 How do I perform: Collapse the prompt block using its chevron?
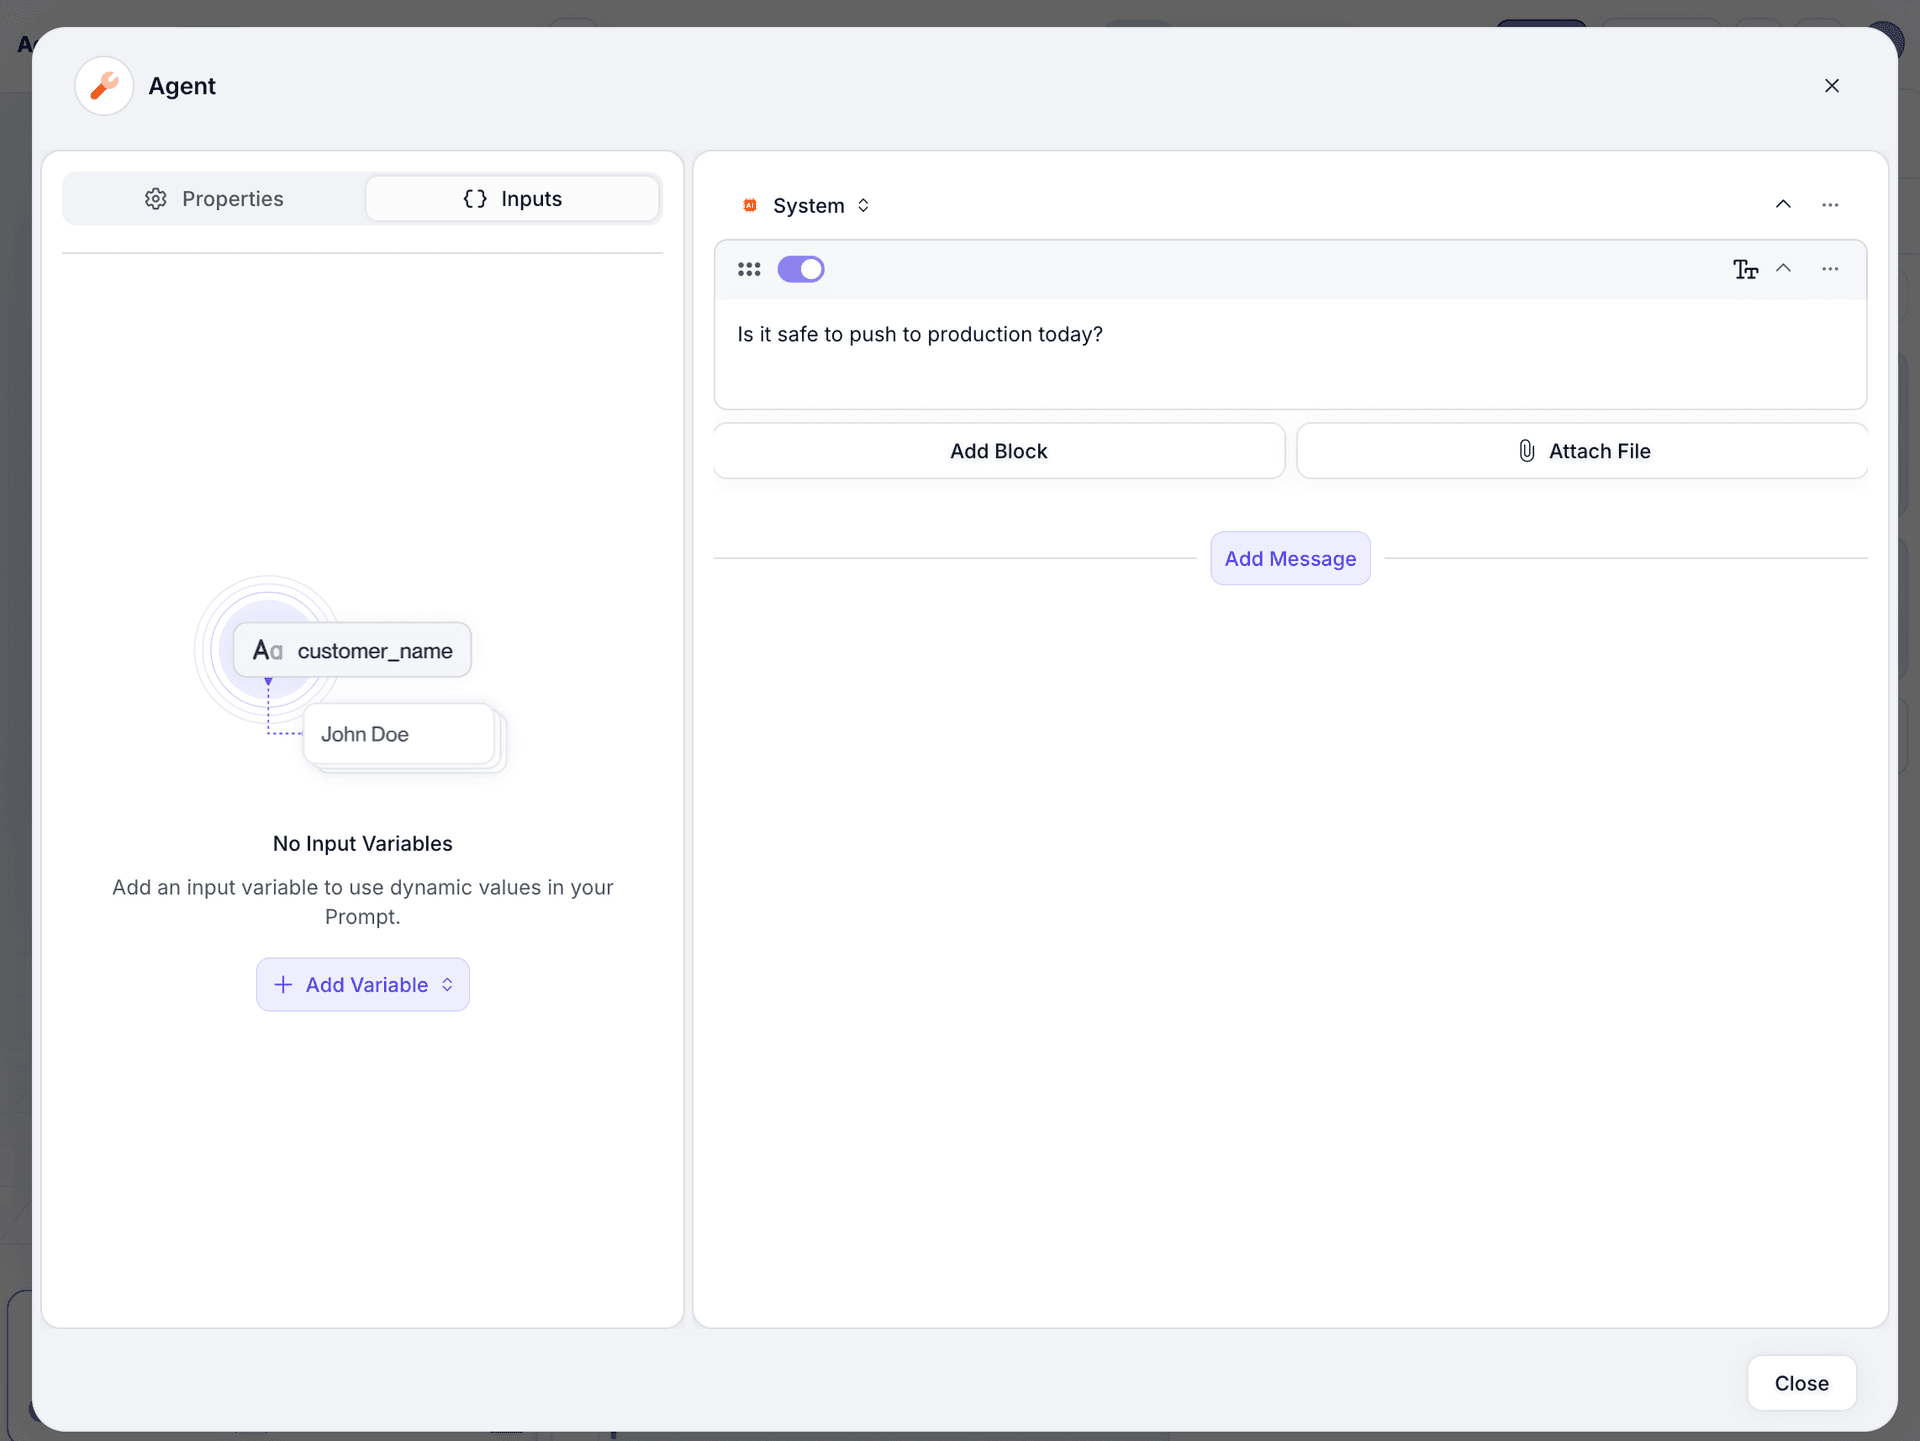tap(1784, 269)
